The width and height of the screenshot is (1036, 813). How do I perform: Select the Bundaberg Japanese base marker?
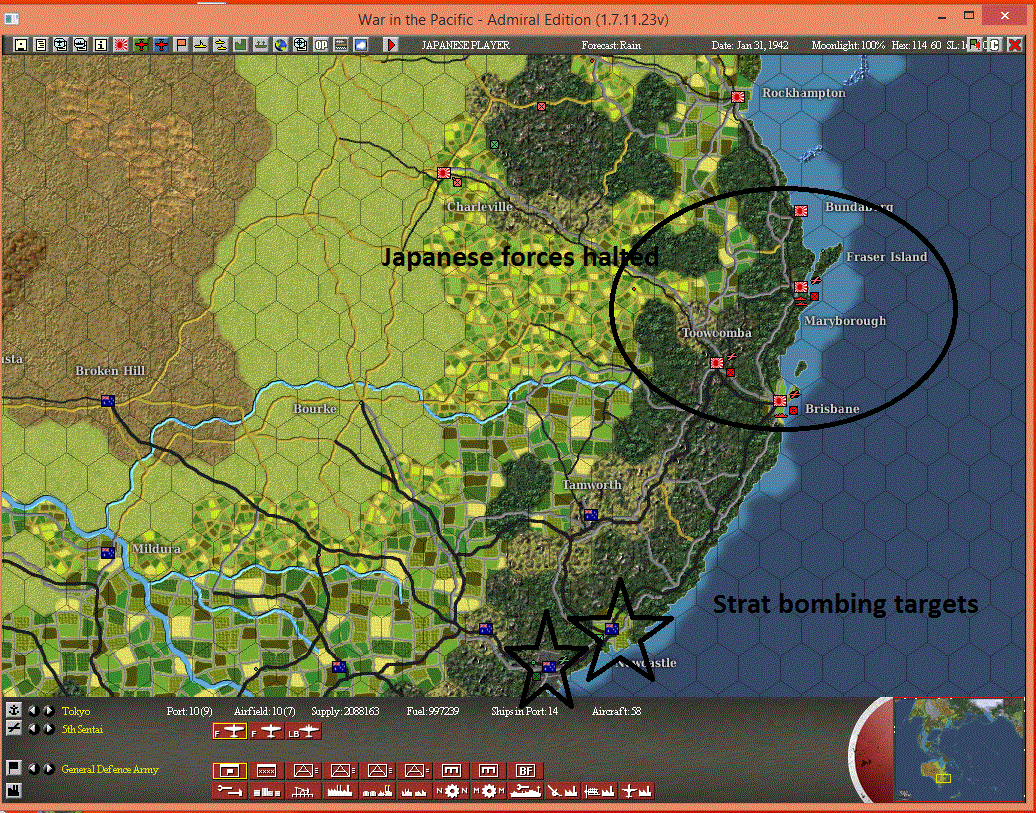point(801,212)
